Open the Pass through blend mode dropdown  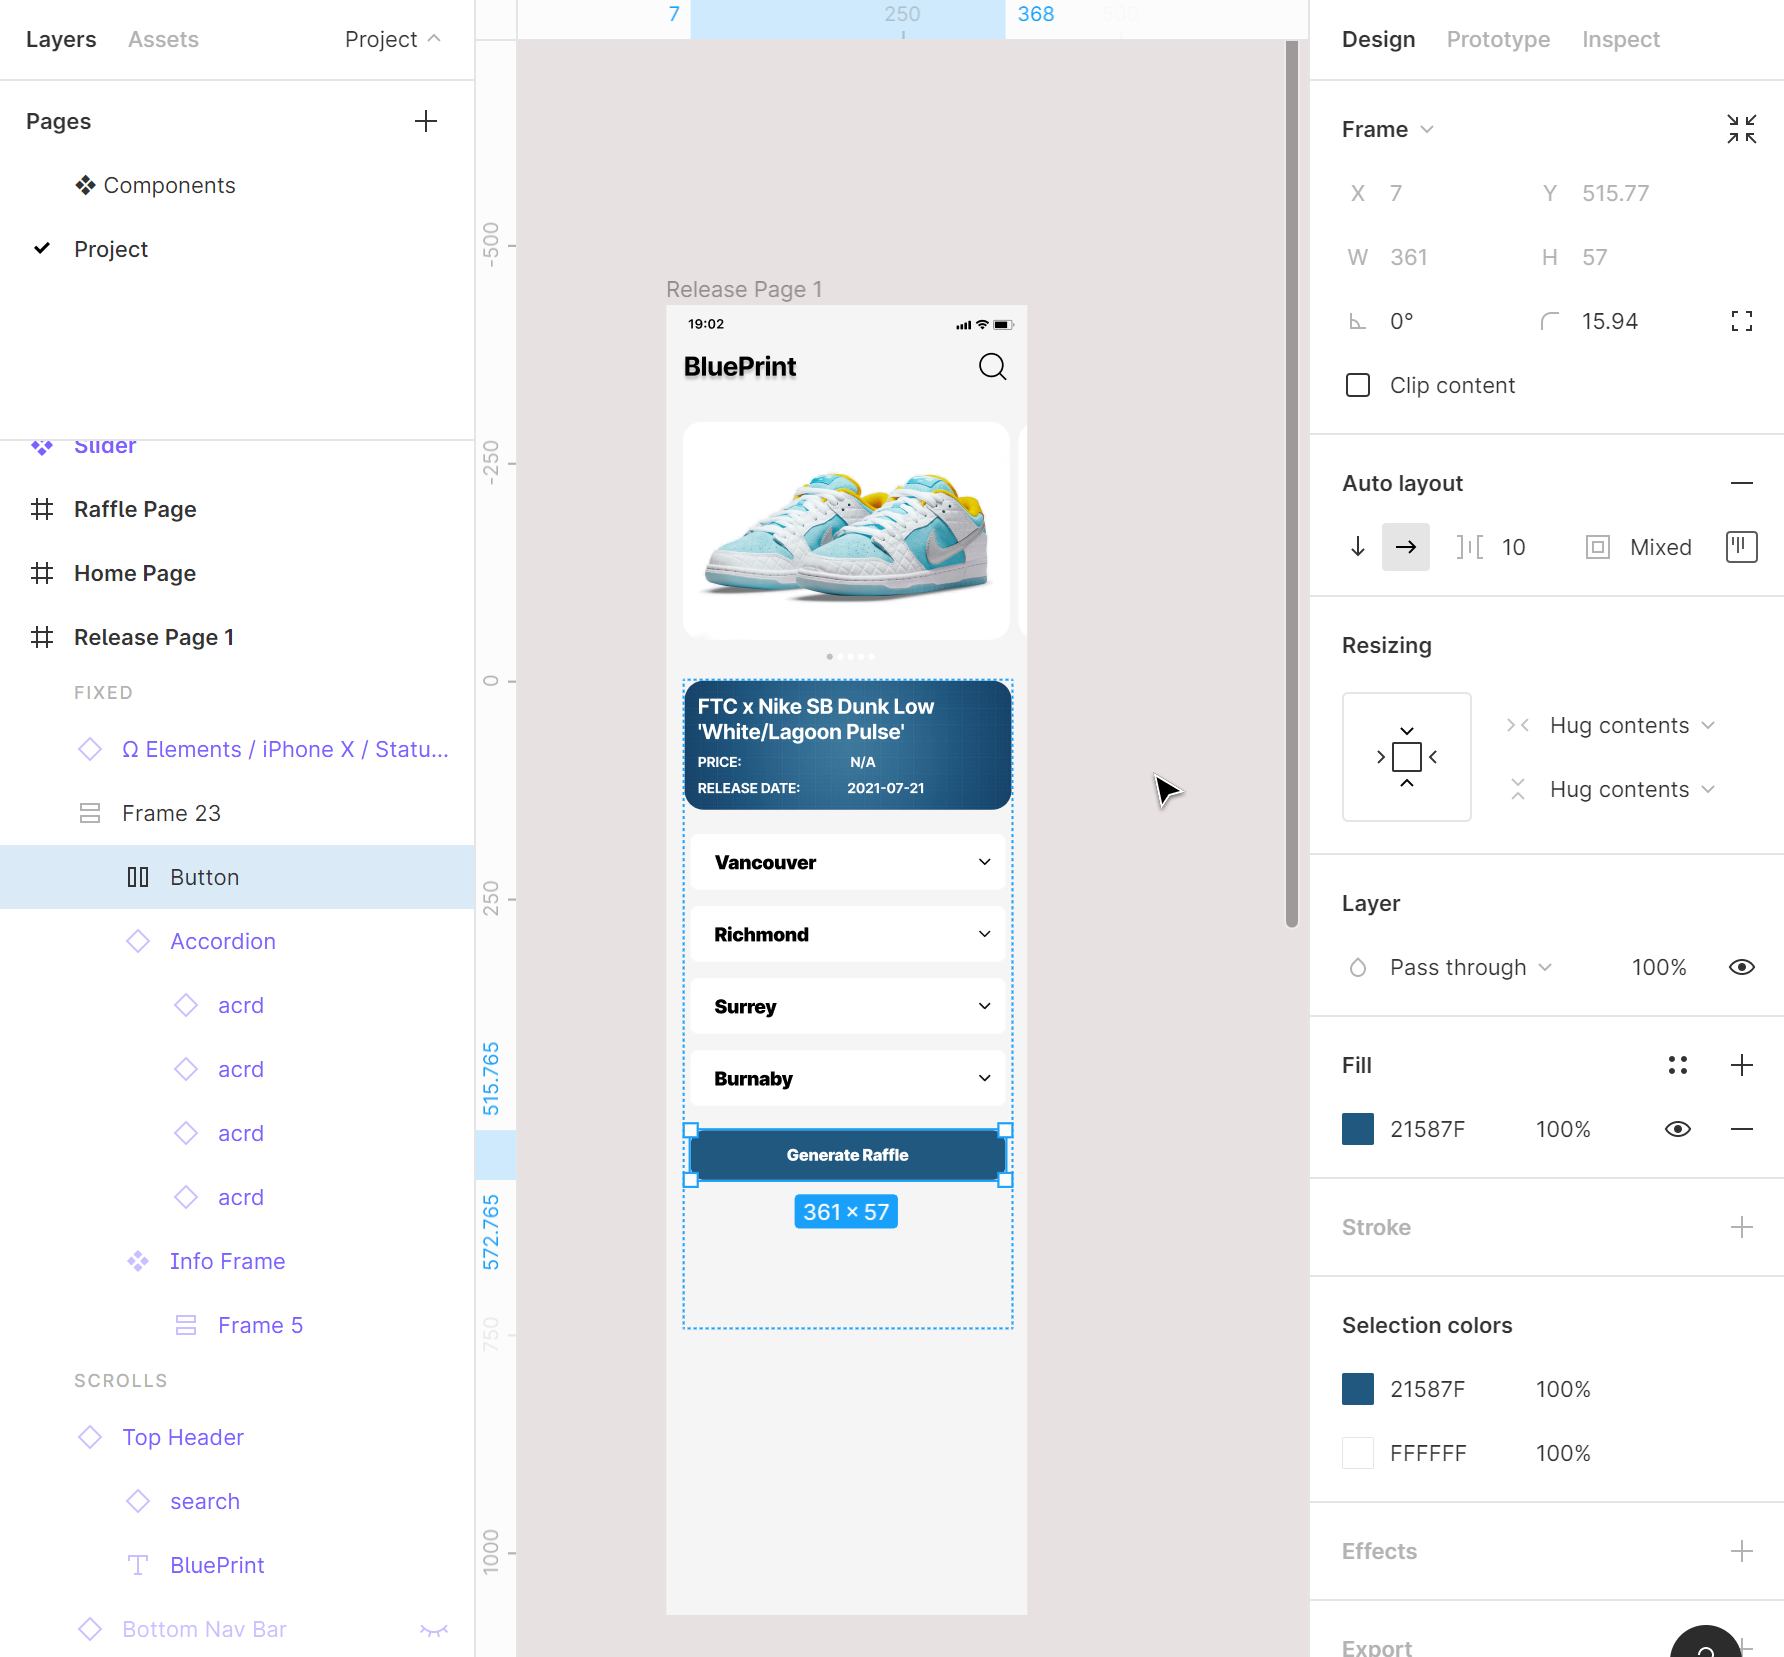[x=1470, y=967]
